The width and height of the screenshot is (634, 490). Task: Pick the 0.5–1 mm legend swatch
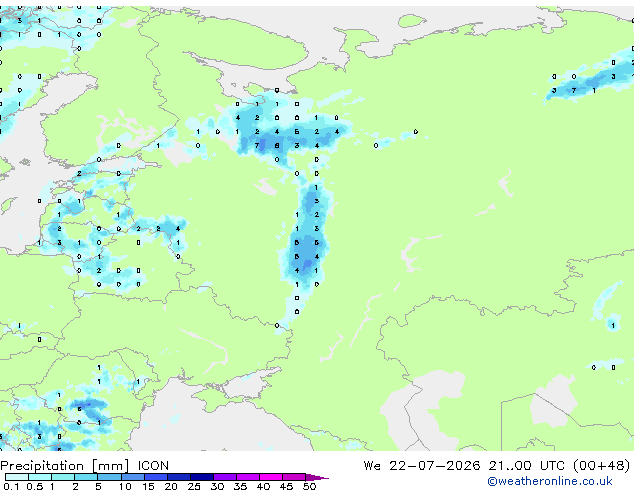(40, 477)
